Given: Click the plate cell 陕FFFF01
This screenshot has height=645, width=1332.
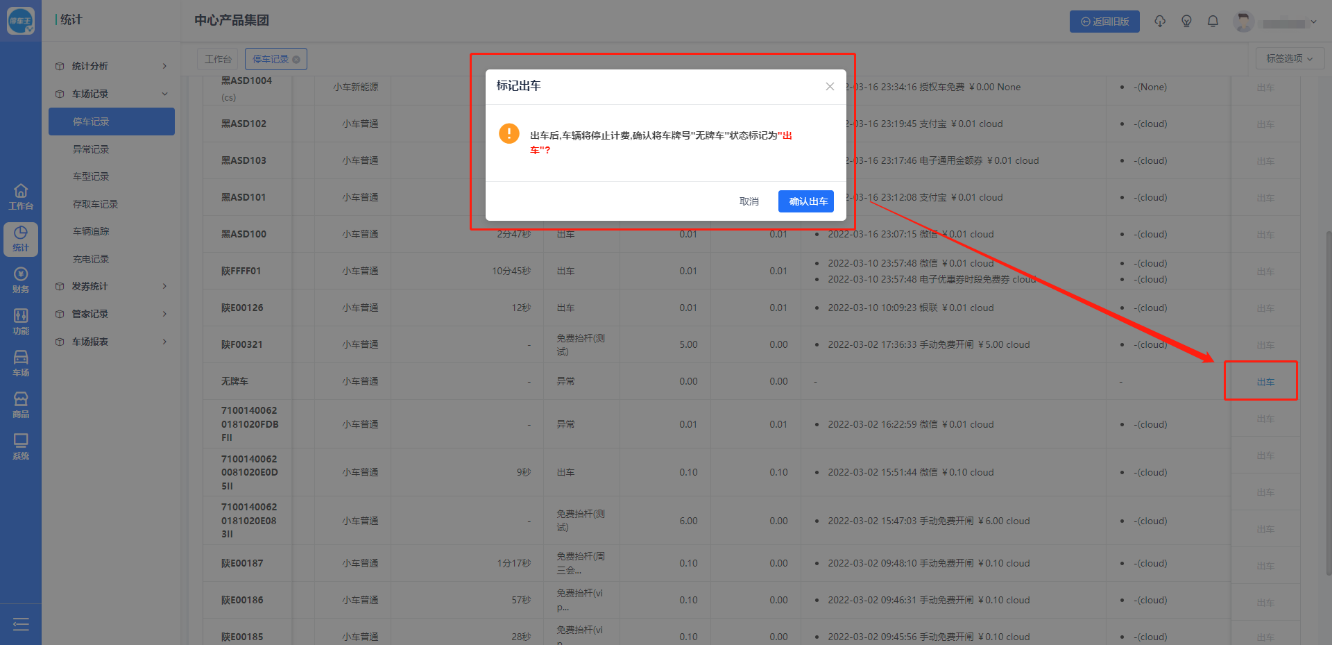Looking at the screenshot, I should [x=241, y=271].
